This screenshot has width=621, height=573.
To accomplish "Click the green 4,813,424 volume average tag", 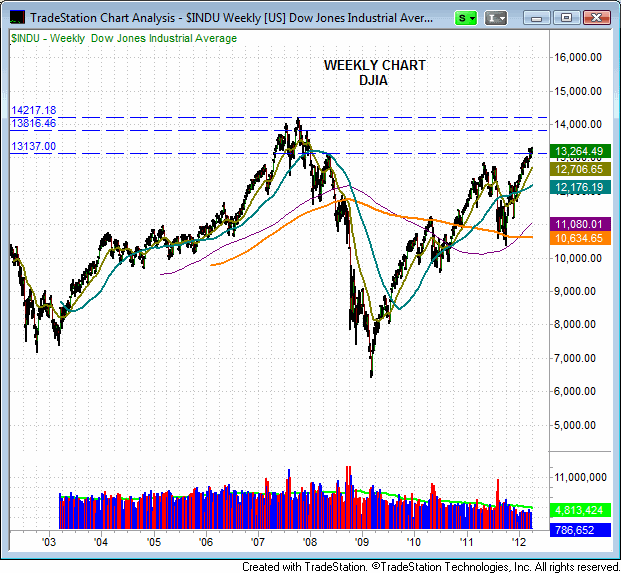I will click(576, 508).
